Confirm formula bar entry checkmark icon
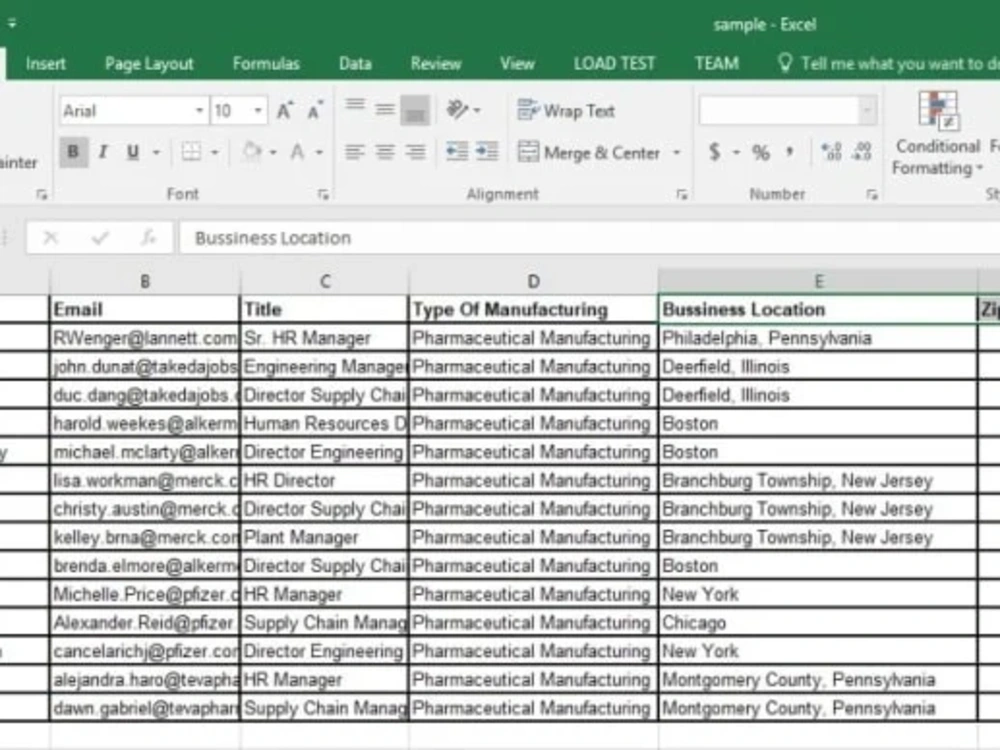Image resolution: width=1000 pixels, height=750 pixels. [x=99, y=238]
